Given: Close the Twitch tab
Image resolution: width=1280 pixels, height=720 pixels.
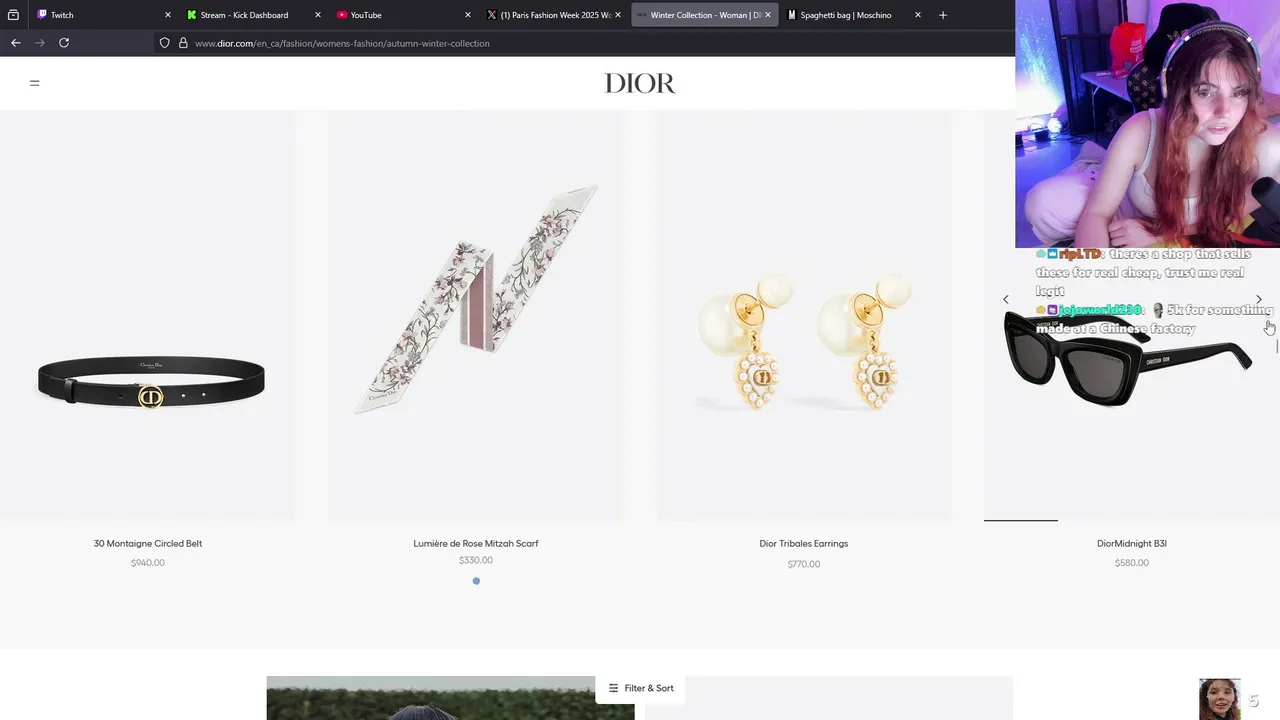Looking at the screenshot, I should (167, 15).
